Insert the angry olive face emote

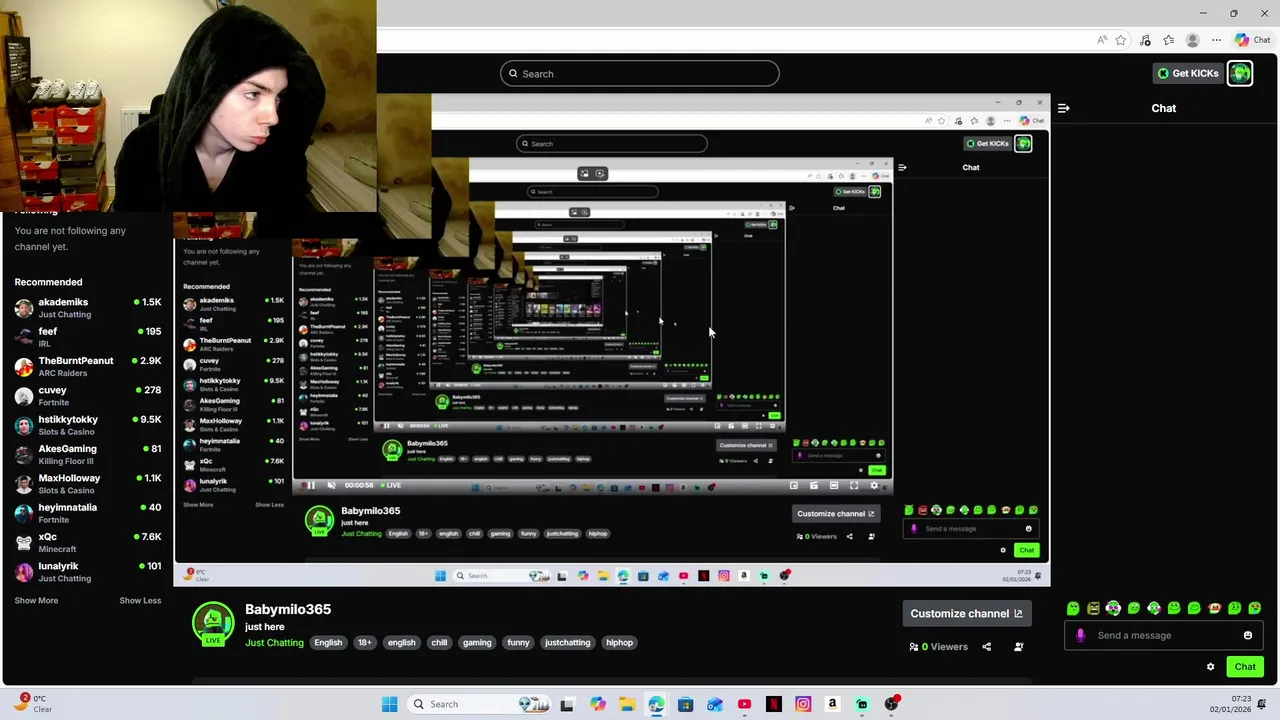coord(1093,608)
